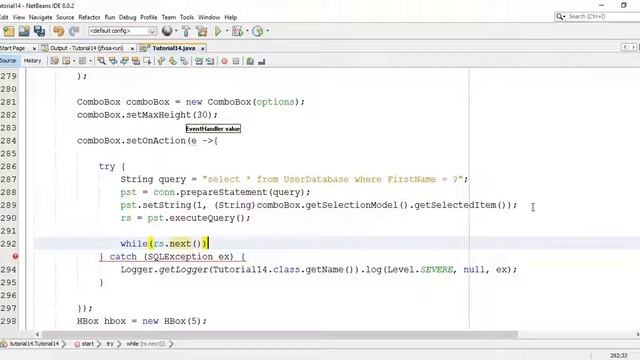Viewport: 640px width, 360px height.
Task: Click the horizontal scrollbar thumb of the editor
Action: coord(280,334)
